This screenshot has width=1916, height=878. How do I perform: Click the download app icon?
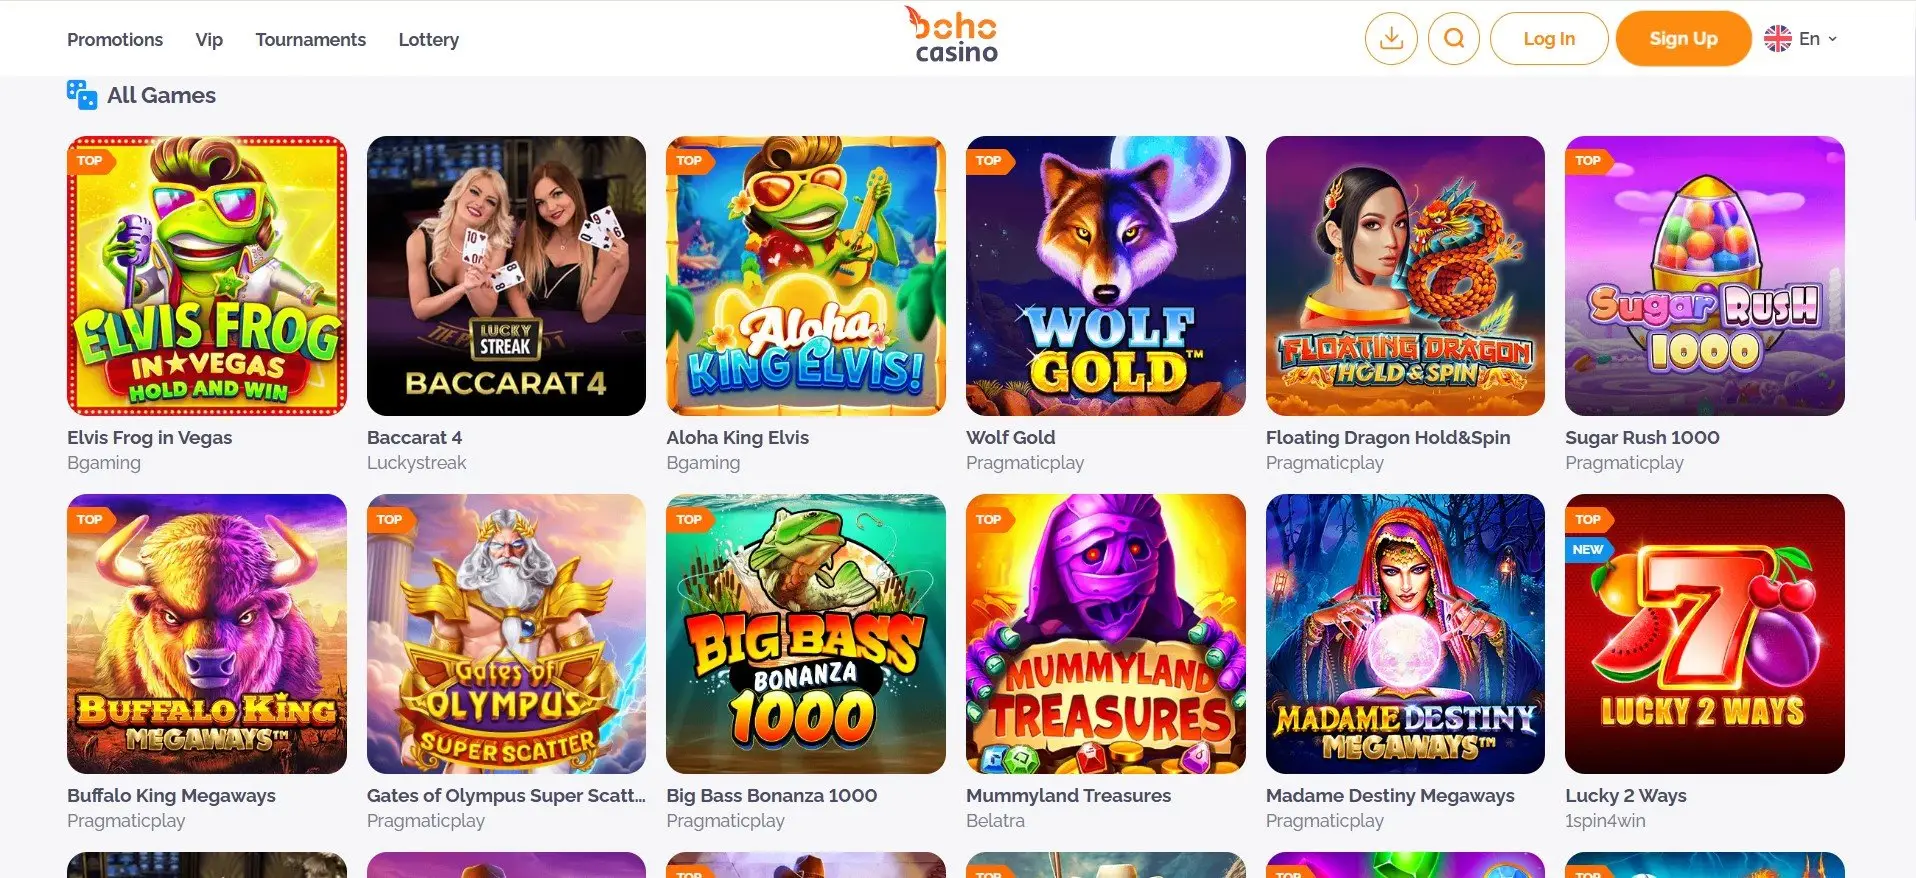click(x=1390, y=39)
